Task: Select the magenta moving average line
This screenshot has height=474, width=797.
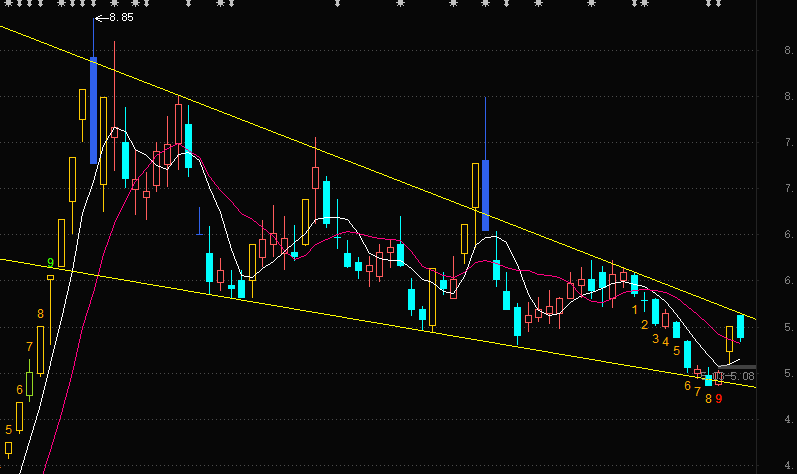Action: click(229, 201)
